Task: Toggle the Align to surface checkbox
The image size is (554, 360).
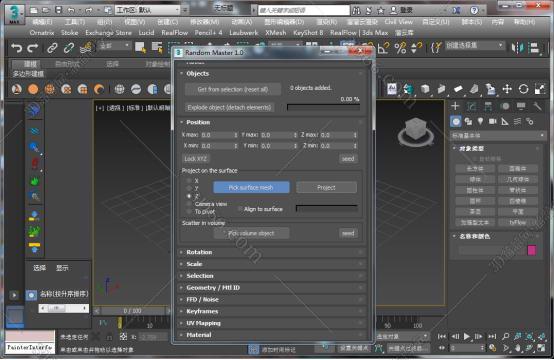Action: tap(240, 209)
